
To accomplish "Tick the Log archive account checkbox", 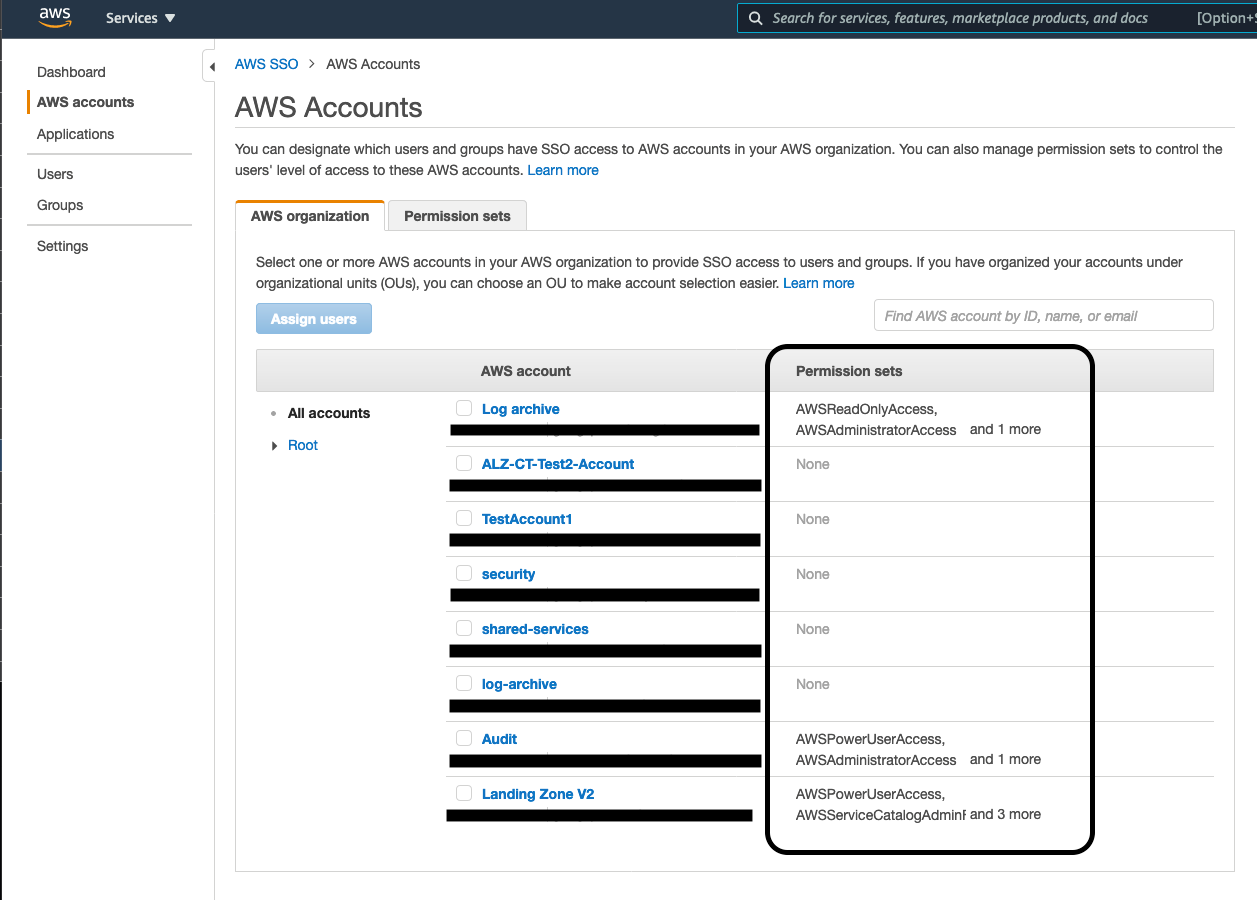I will click(x=464, y=408).
